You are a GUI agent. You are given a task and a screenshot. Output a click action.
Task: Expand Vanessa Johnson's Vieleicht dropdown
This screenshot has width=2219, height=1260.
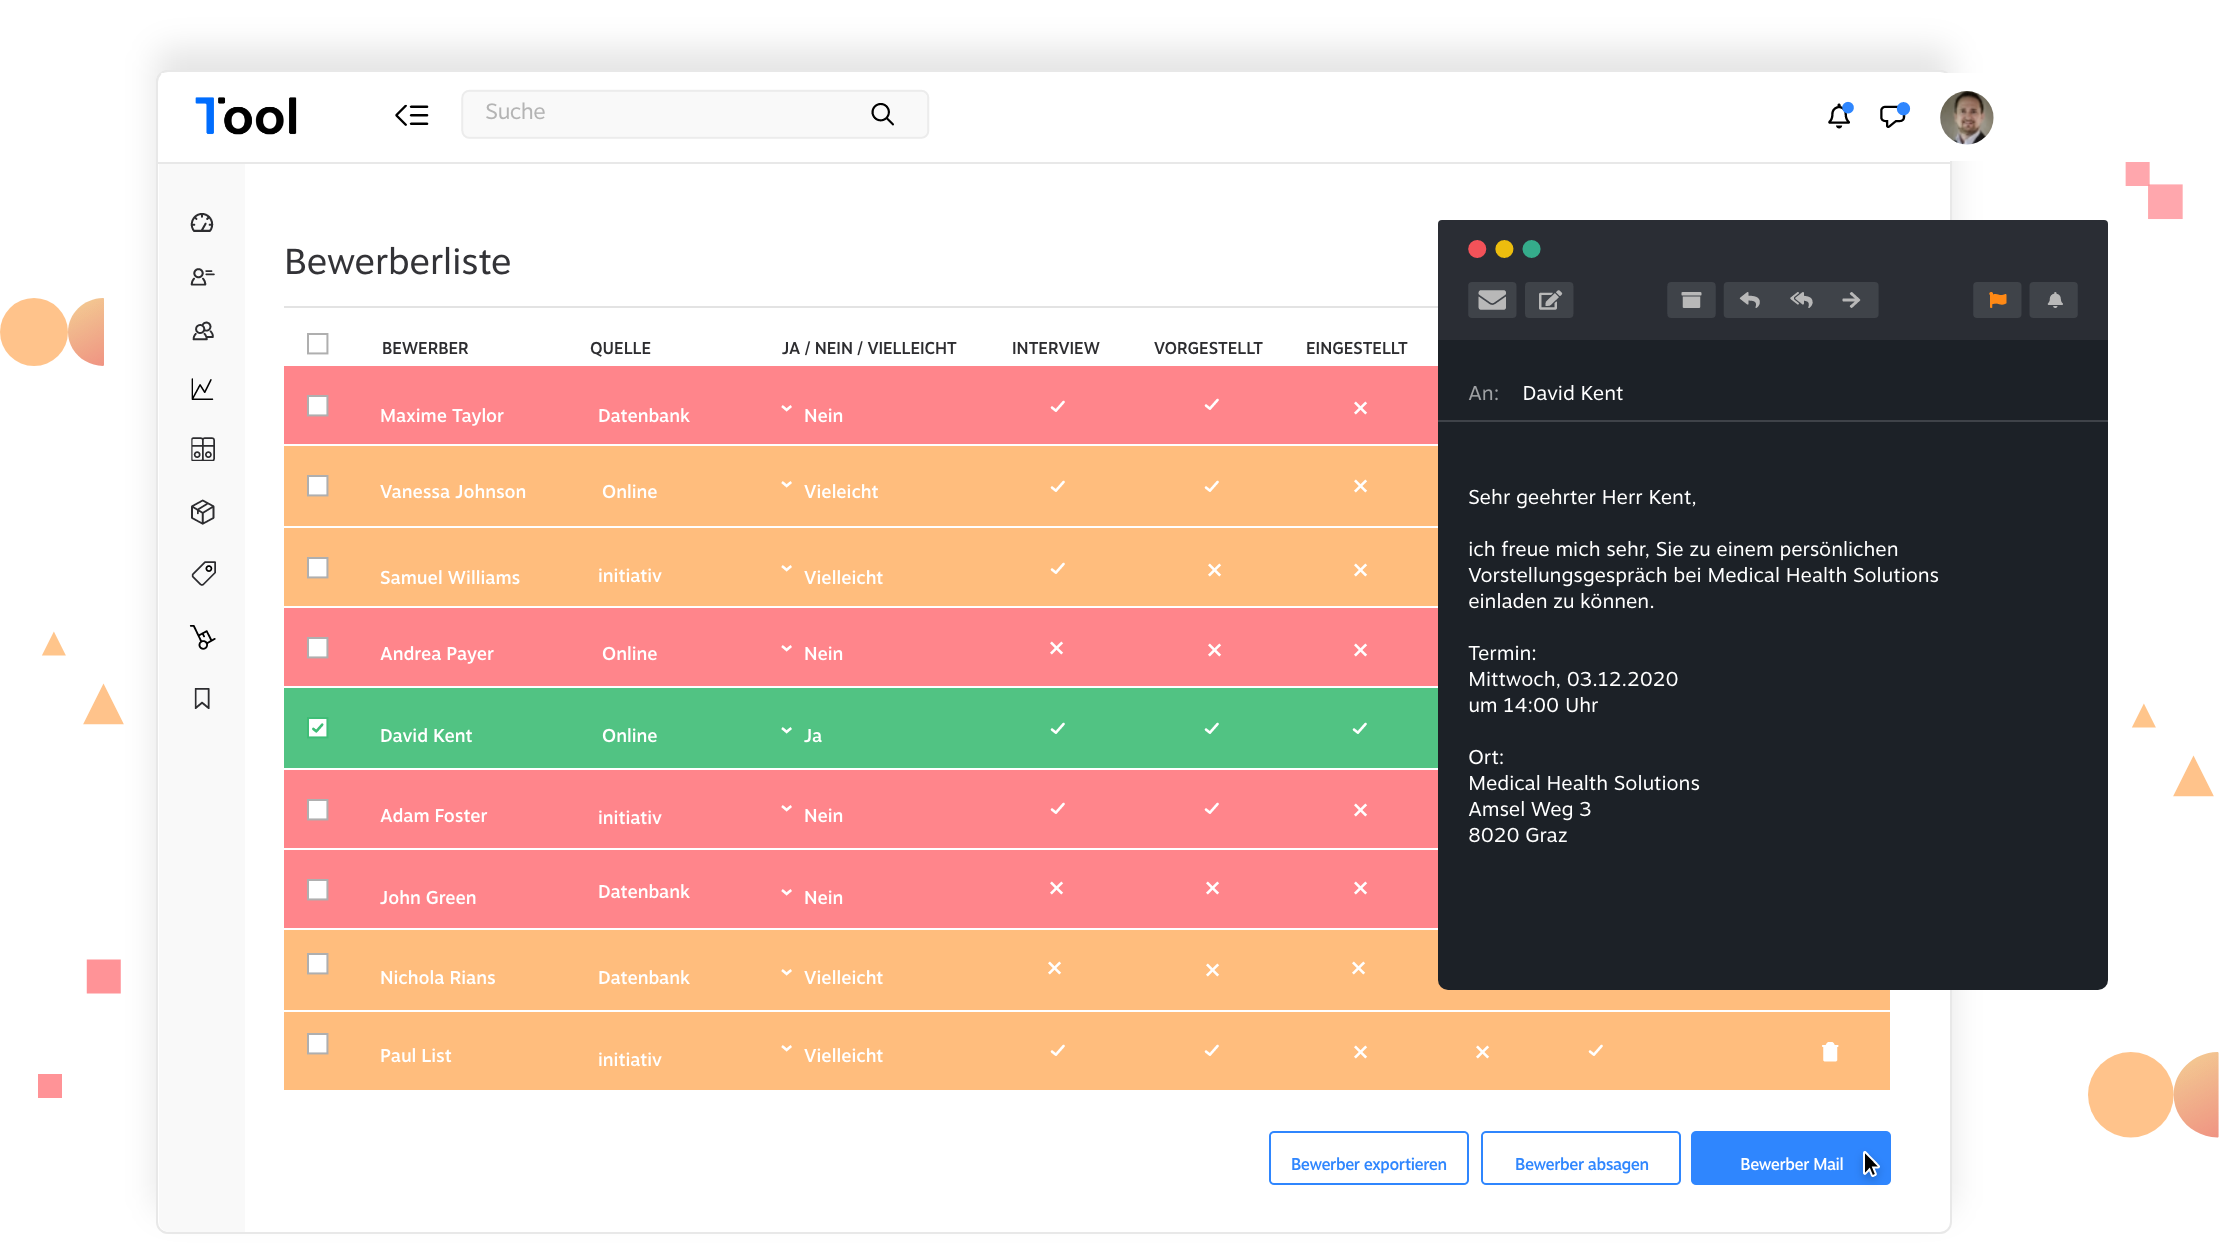[787, 484]
